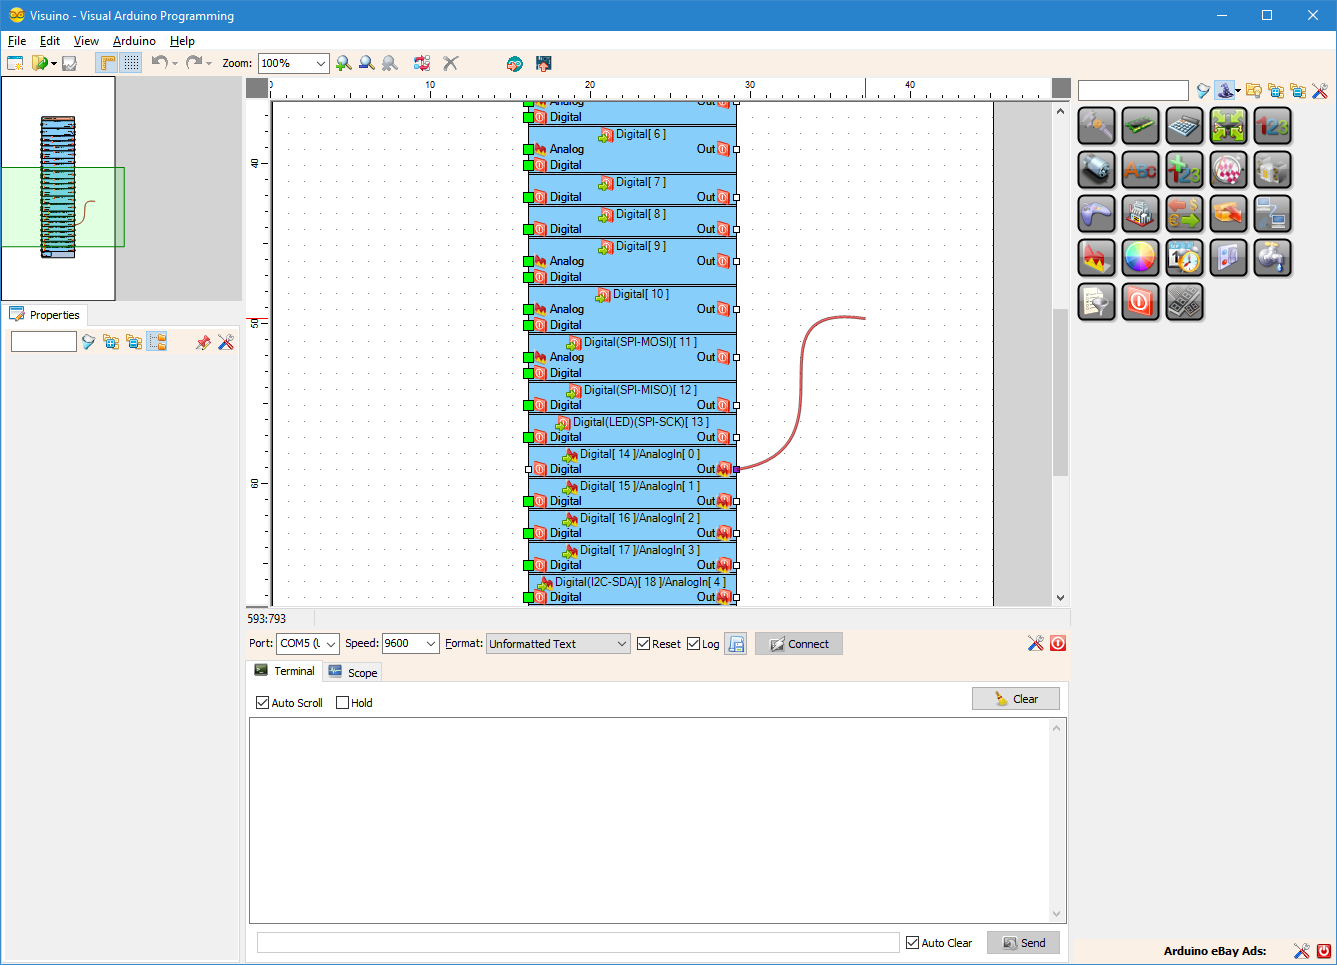
Task: Select the ABC text components category
Action: coord(1140,170)
